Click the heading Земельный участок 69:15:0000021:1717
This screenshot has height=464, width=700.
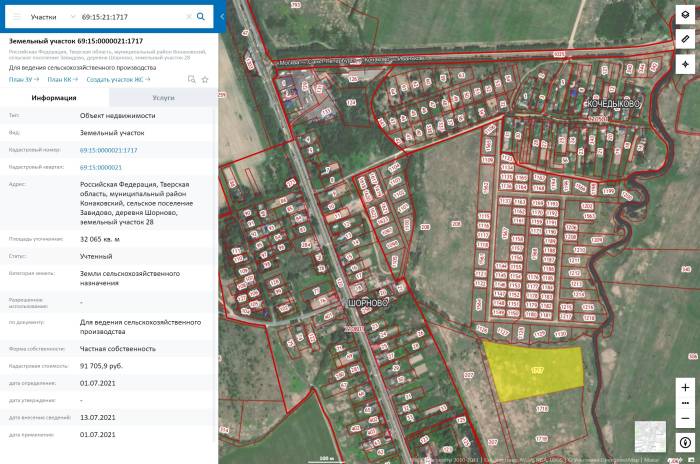click(x=76, y=41)
